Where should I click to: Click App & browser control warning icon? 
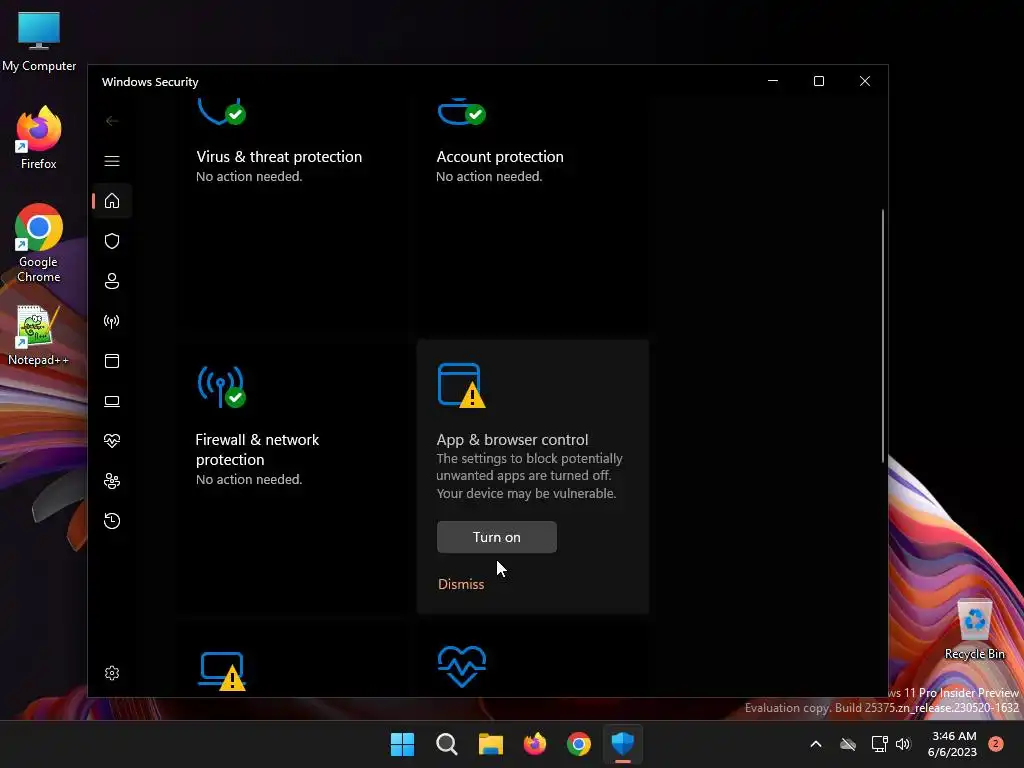tap(462, 386)
